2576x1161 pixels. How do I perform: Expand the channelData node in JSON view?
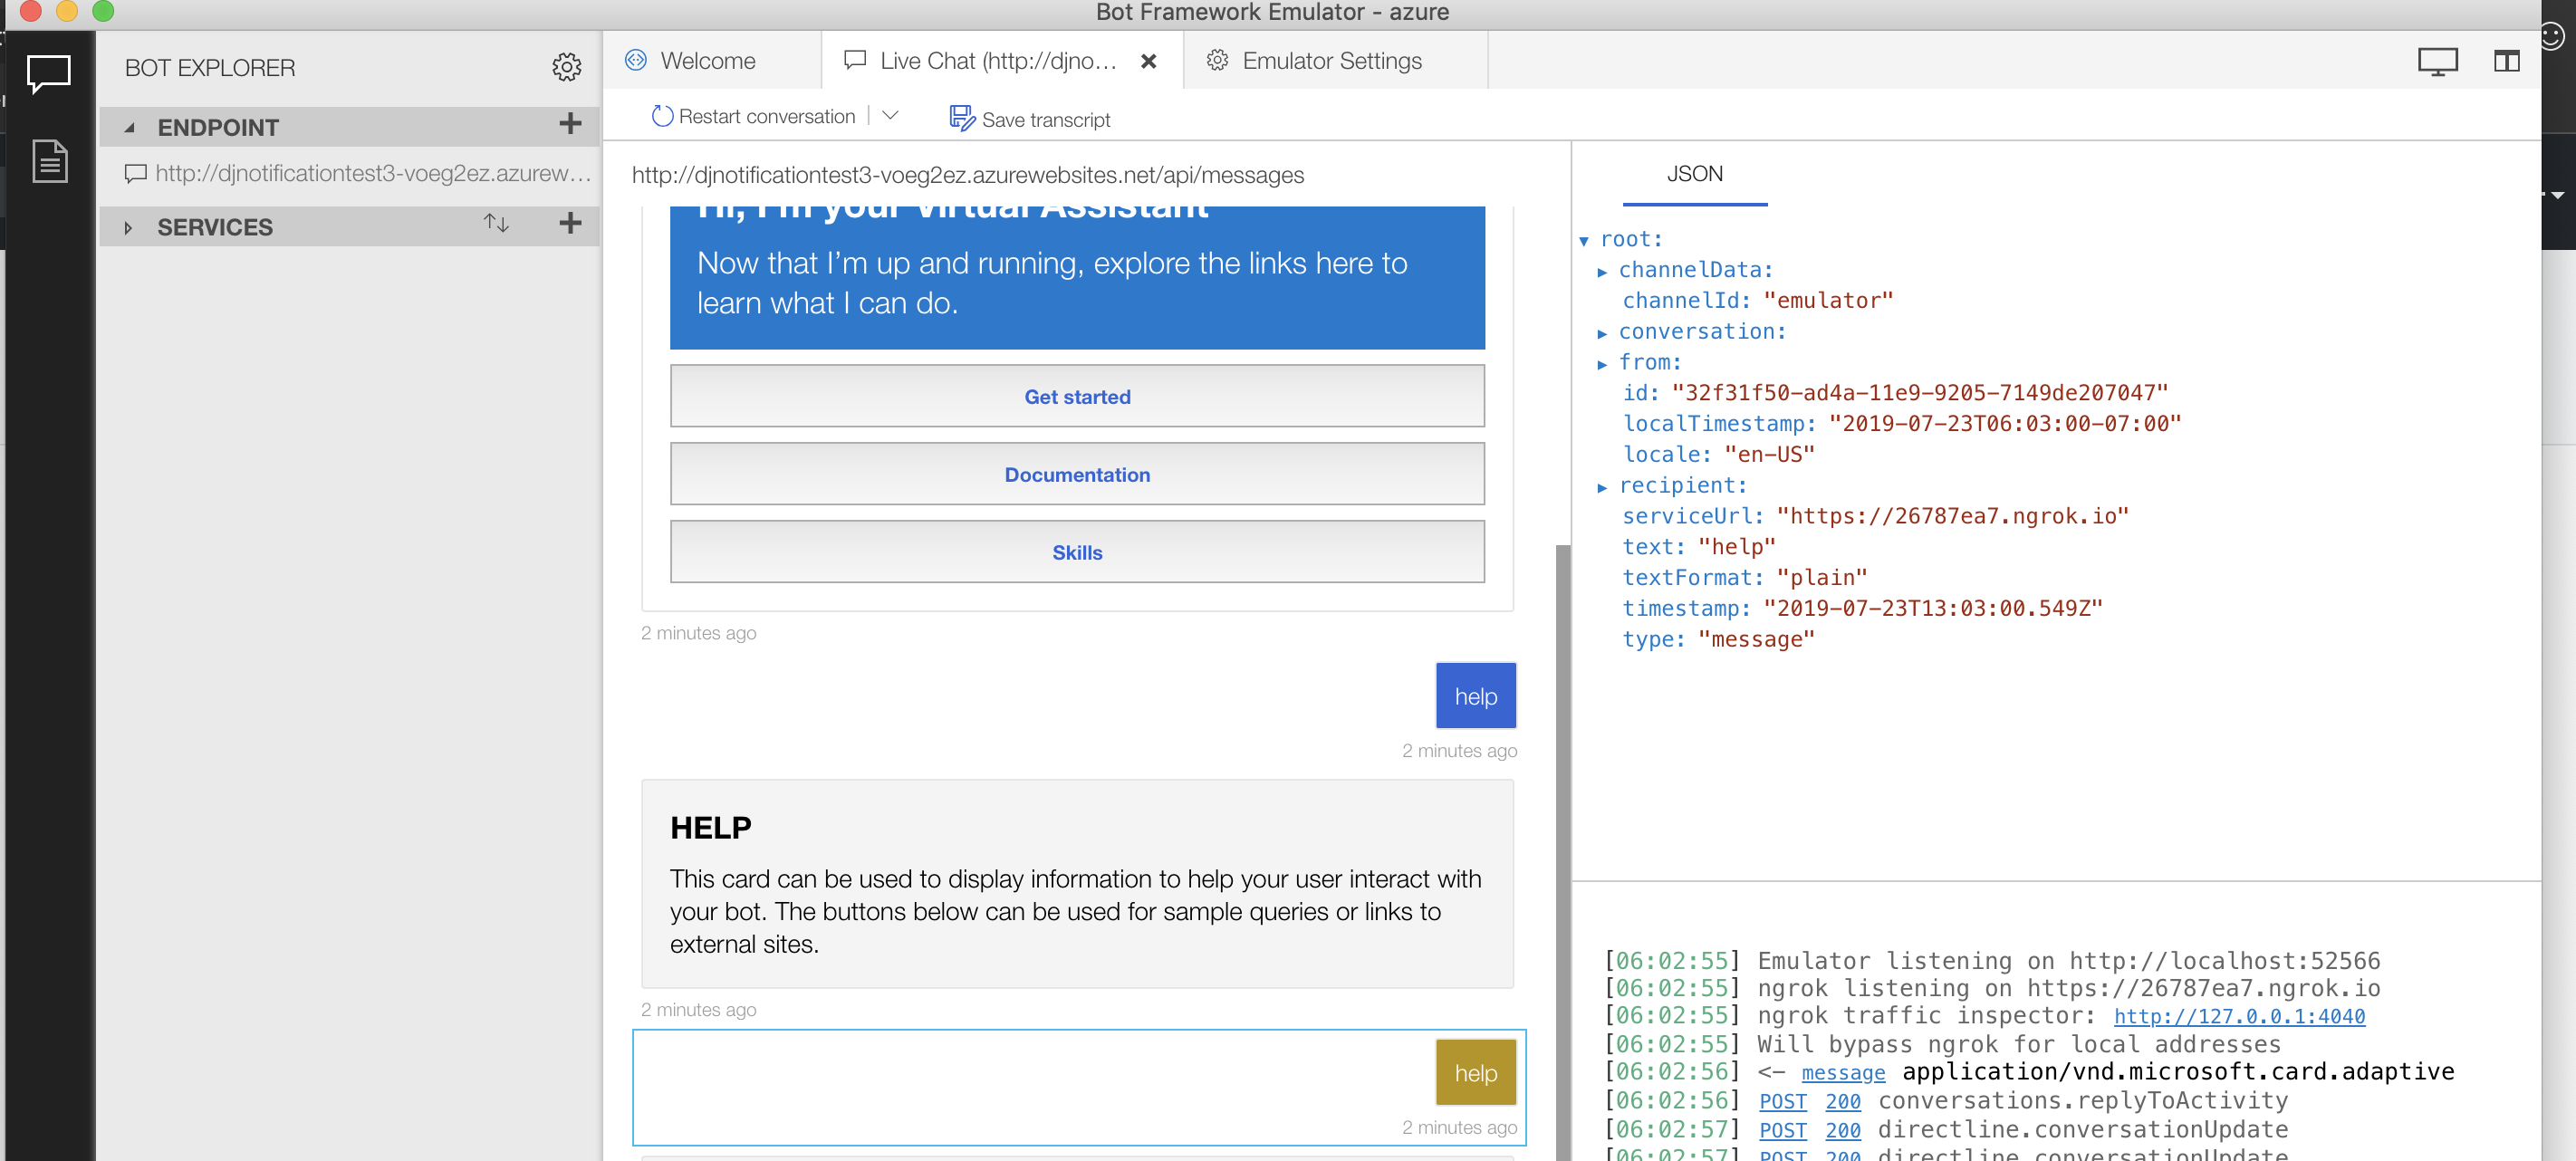pyautogui.click(x=1603, y=270)
